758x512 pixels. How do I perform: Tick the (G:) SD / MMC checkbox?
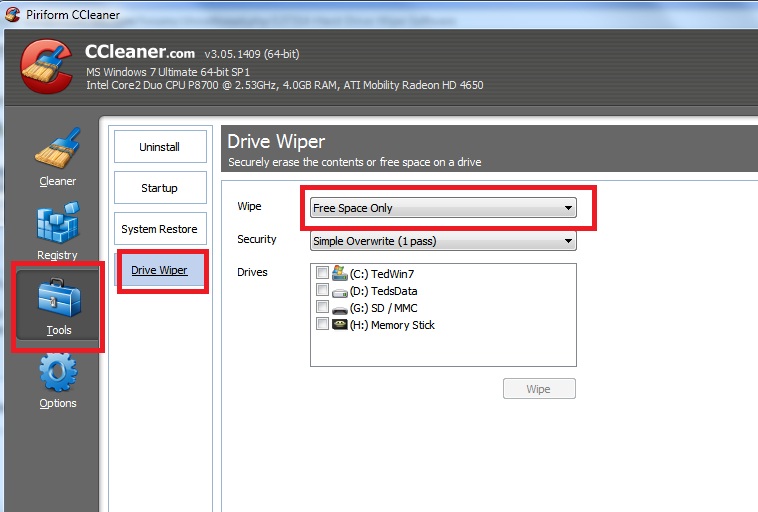tap(322, 307)
